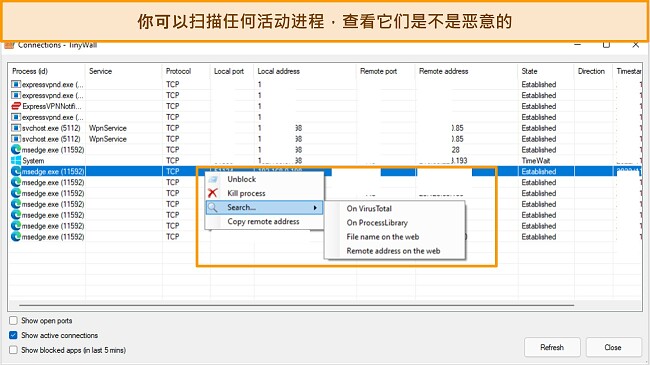This screenshot has height=365, width=650.
Task: Sort by the Protocol column header
Action: tap(186, 71)
